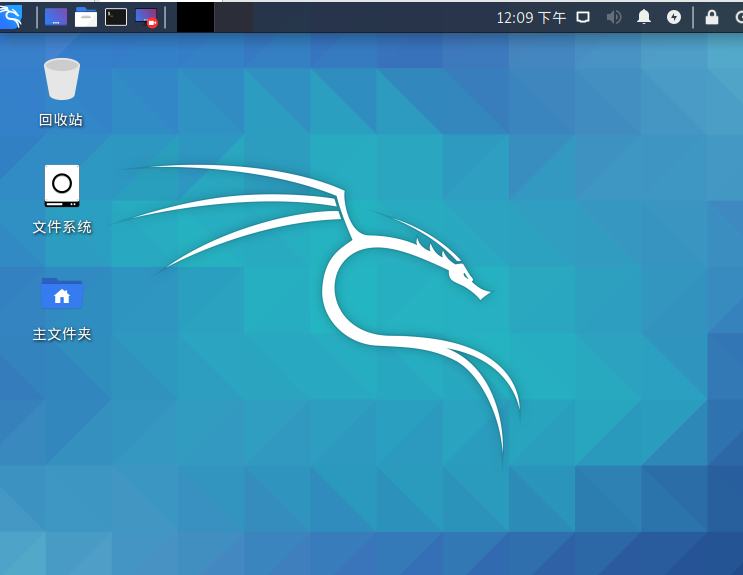Open the power manager lightning icon
Image resolution: width=743 pixels, height=575 pixels.
[674, 18]
